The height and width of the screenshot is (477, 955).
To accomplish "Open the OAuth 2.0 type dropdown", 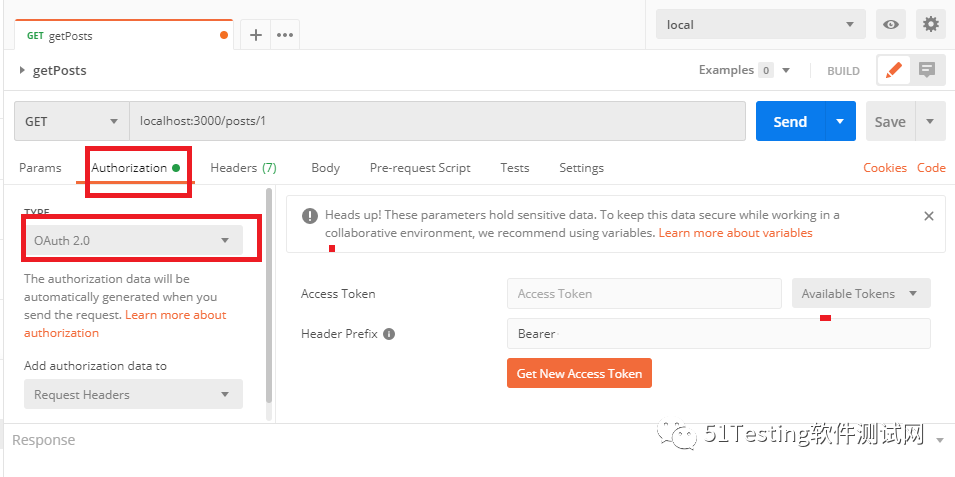I will pyautogui.click(x=133, y=240).
